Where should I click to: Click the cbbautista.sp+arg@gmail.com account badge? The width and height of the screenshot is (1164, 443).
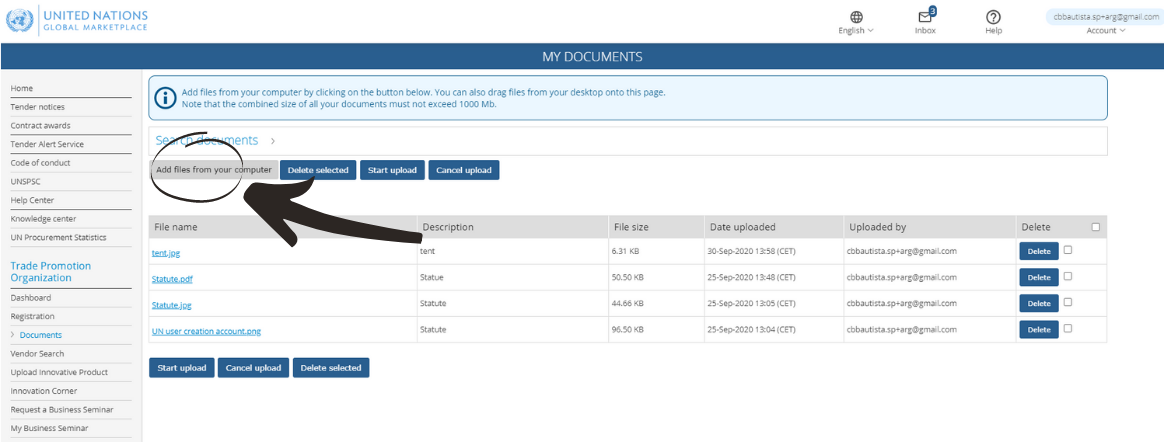click(1106, 16)
